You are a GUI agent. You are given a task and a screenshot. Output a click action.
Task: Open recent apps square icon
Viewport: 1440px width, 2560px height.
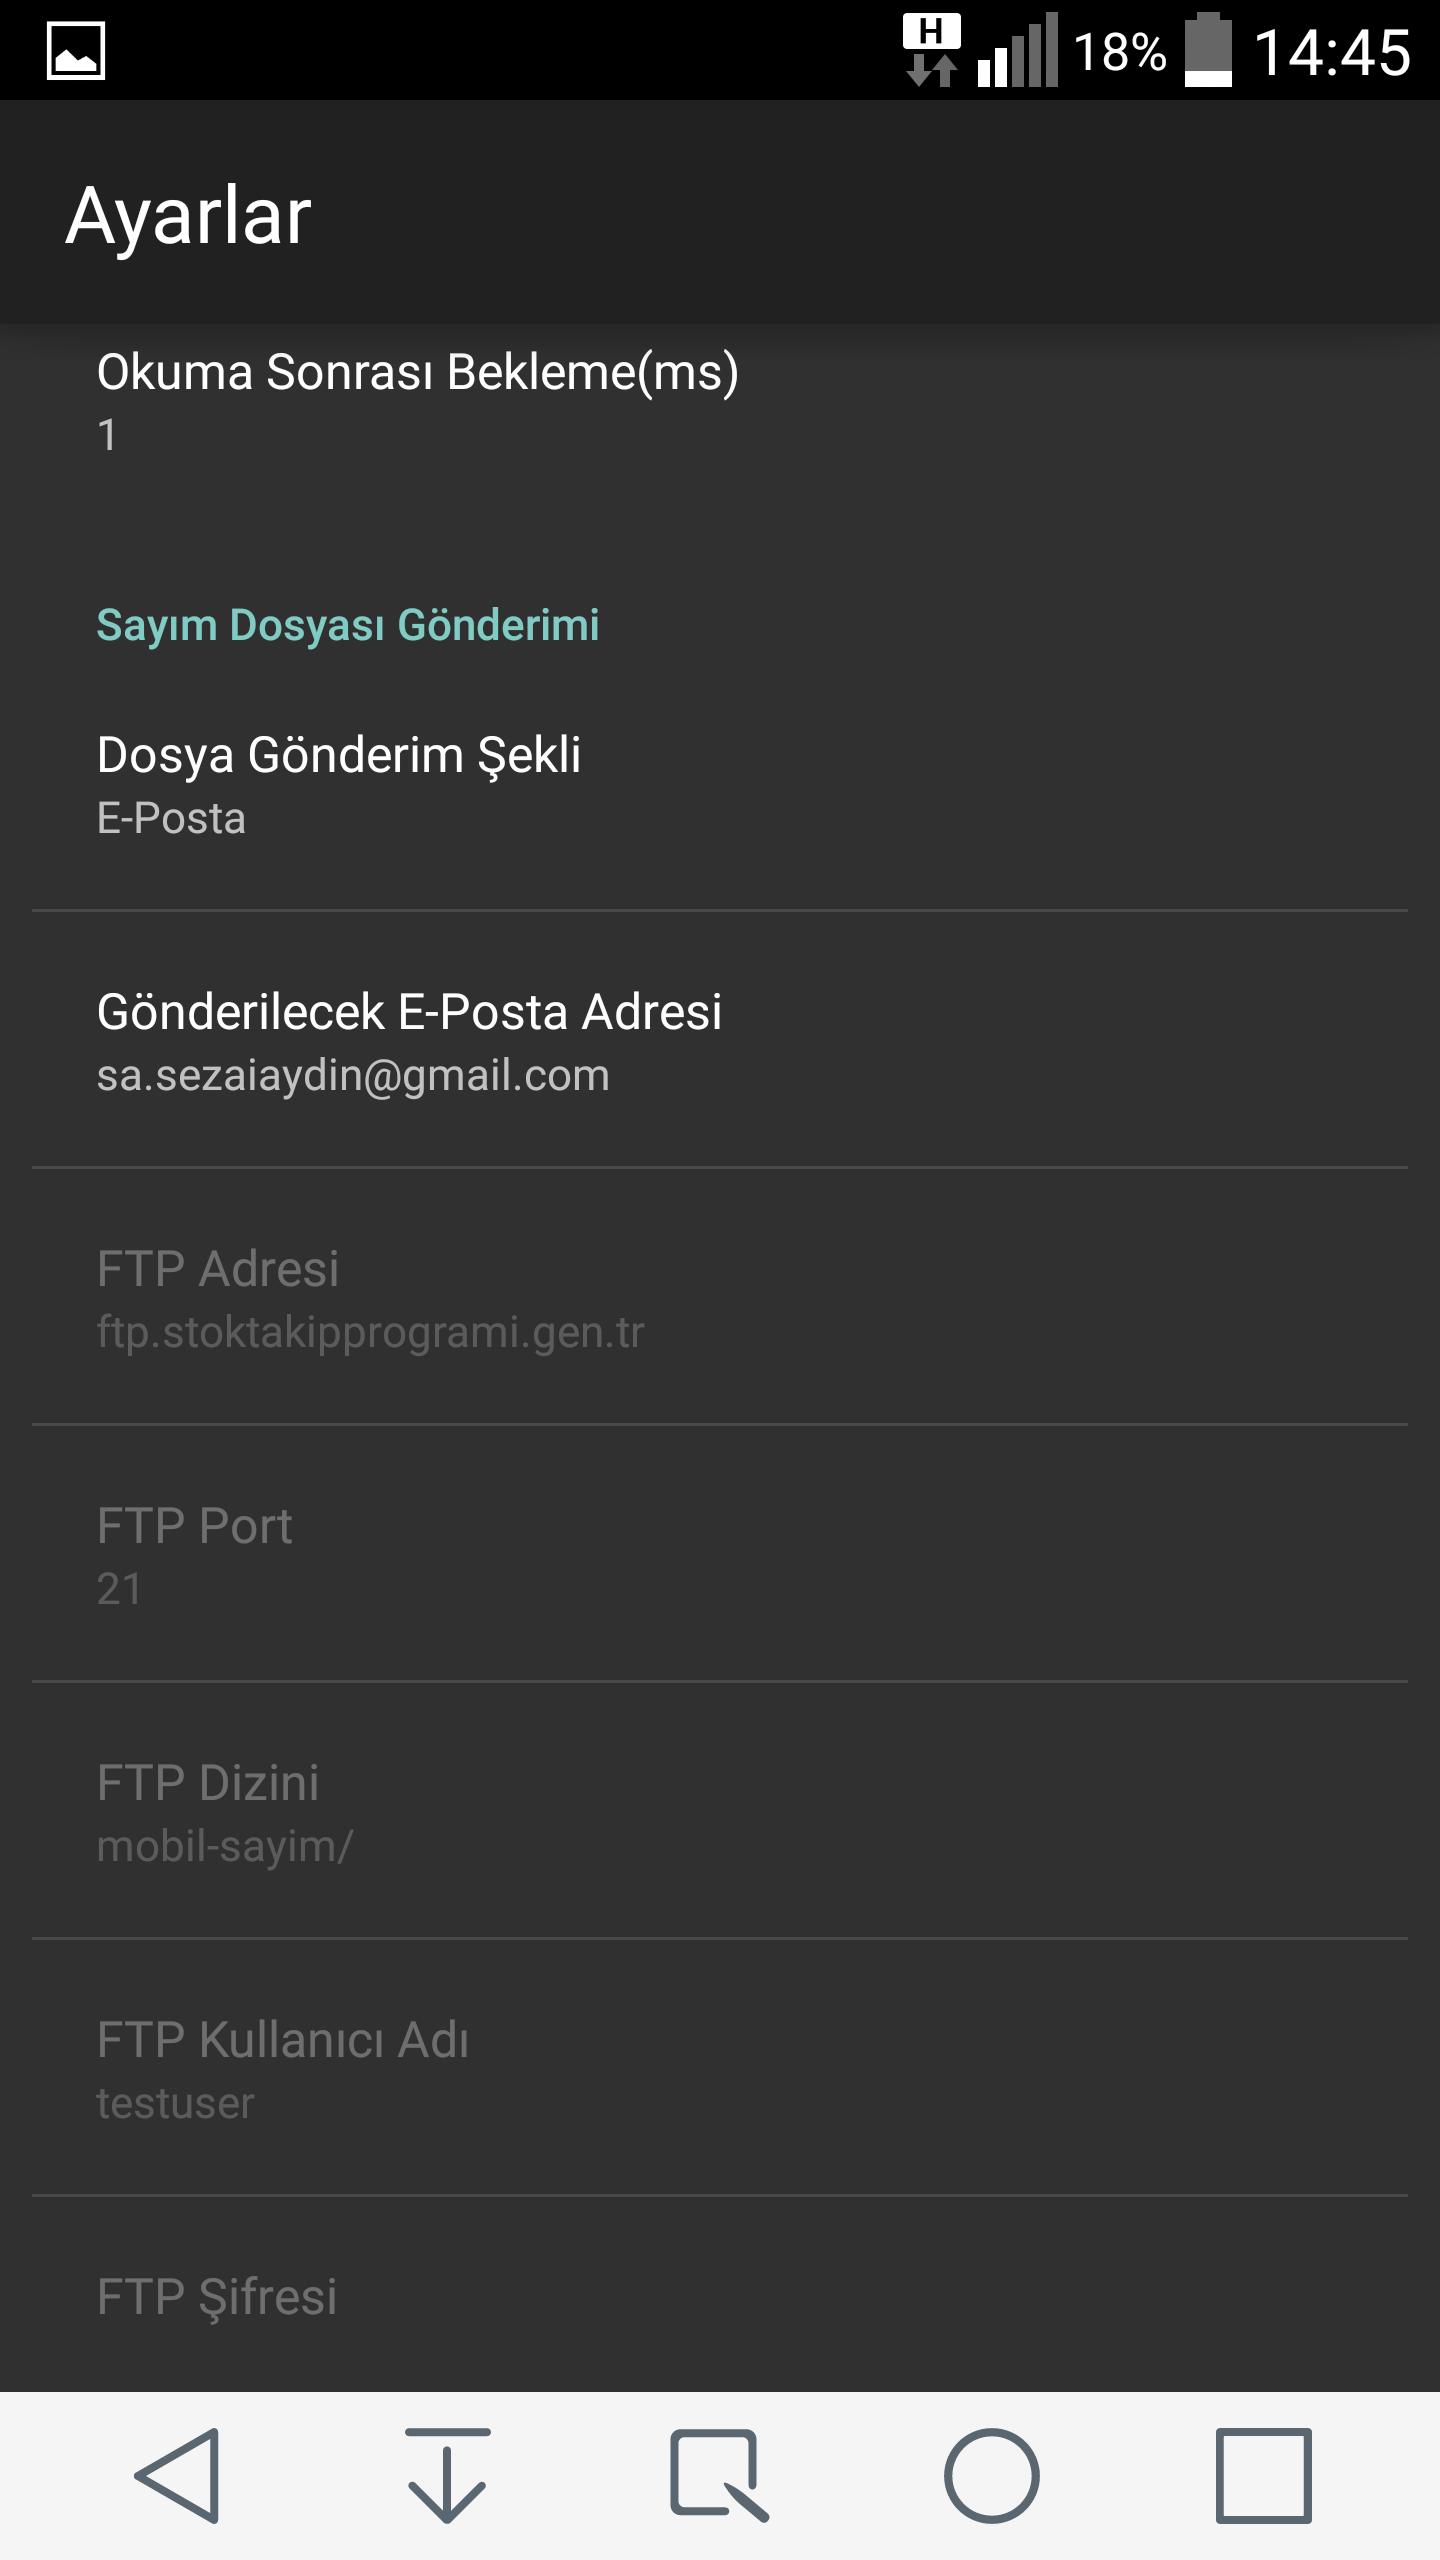1263,2475
